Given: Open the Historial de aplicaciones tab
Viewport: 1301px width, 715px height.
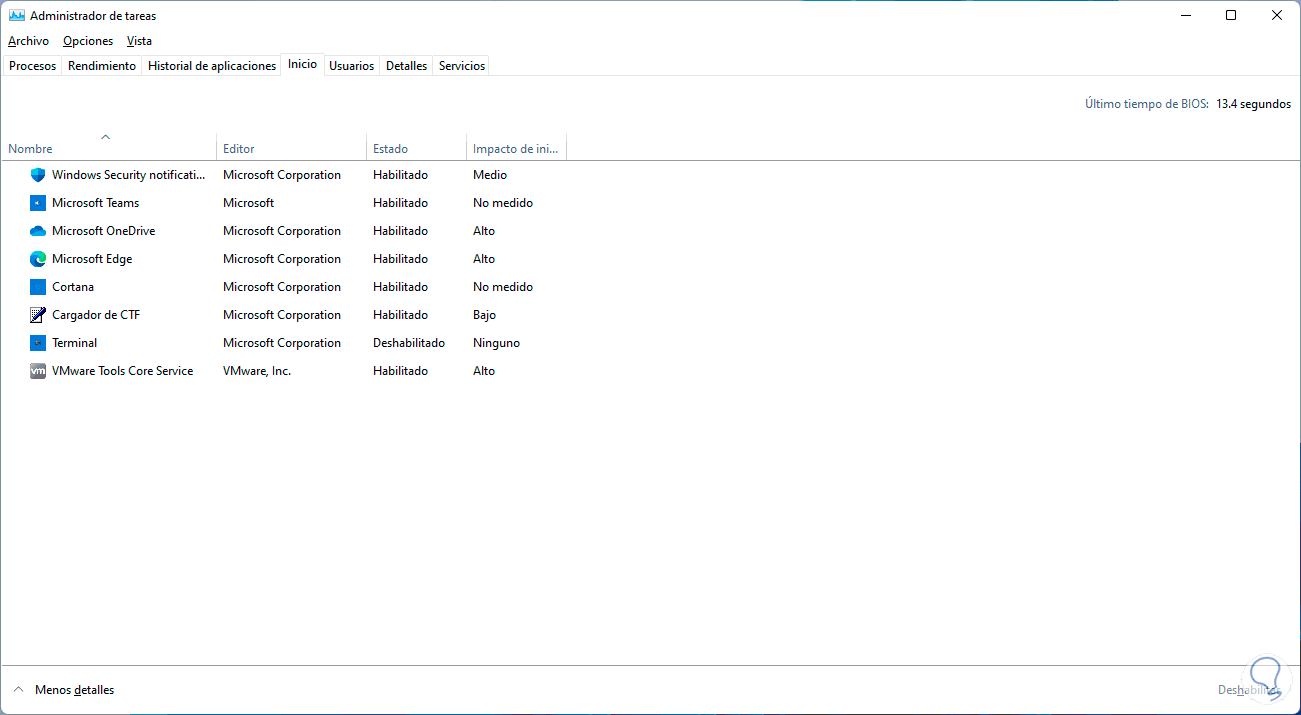Looking at the screenshot, I should coord(212,66).
